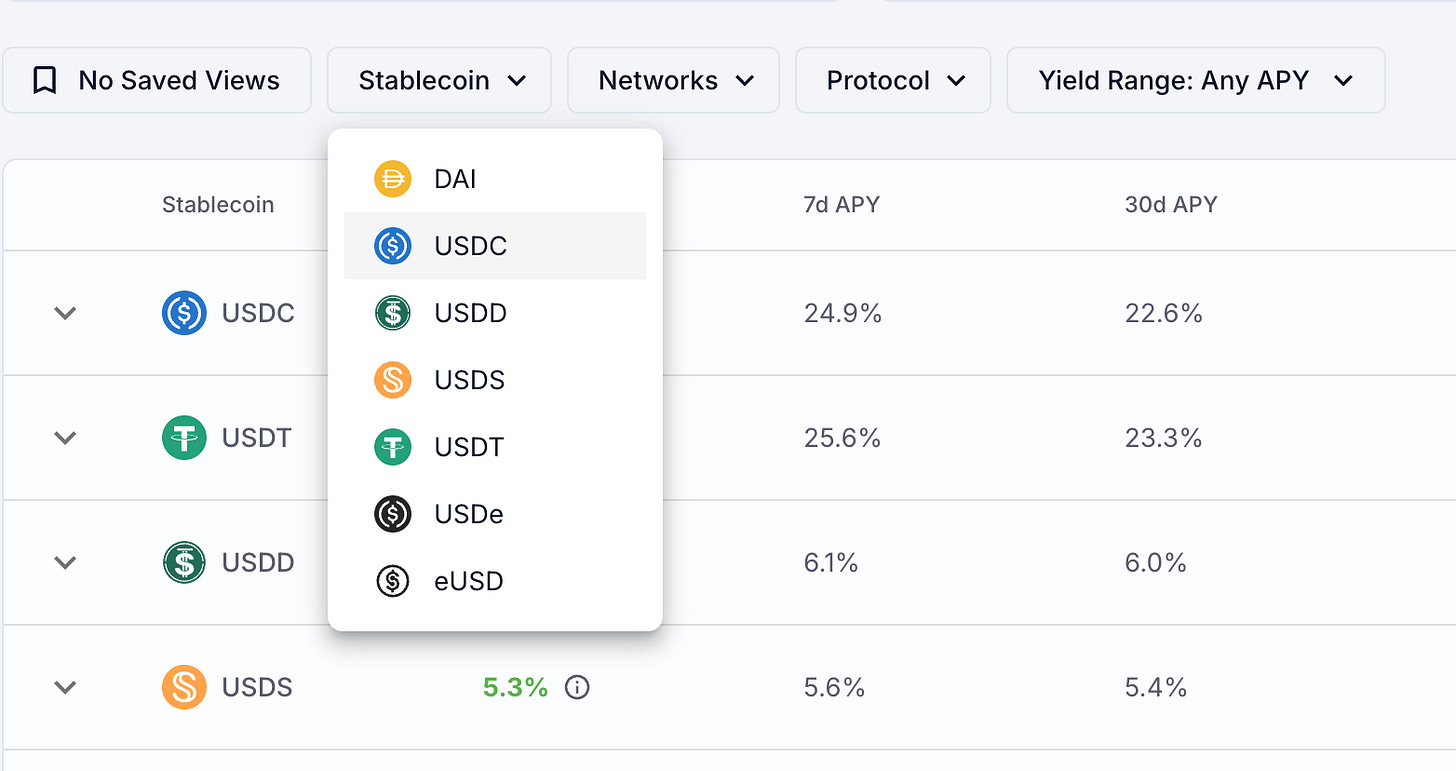Select USDS from the stablecoin menu
The width and height of the screenshot is (1456, 771).
tap(495, 380)
